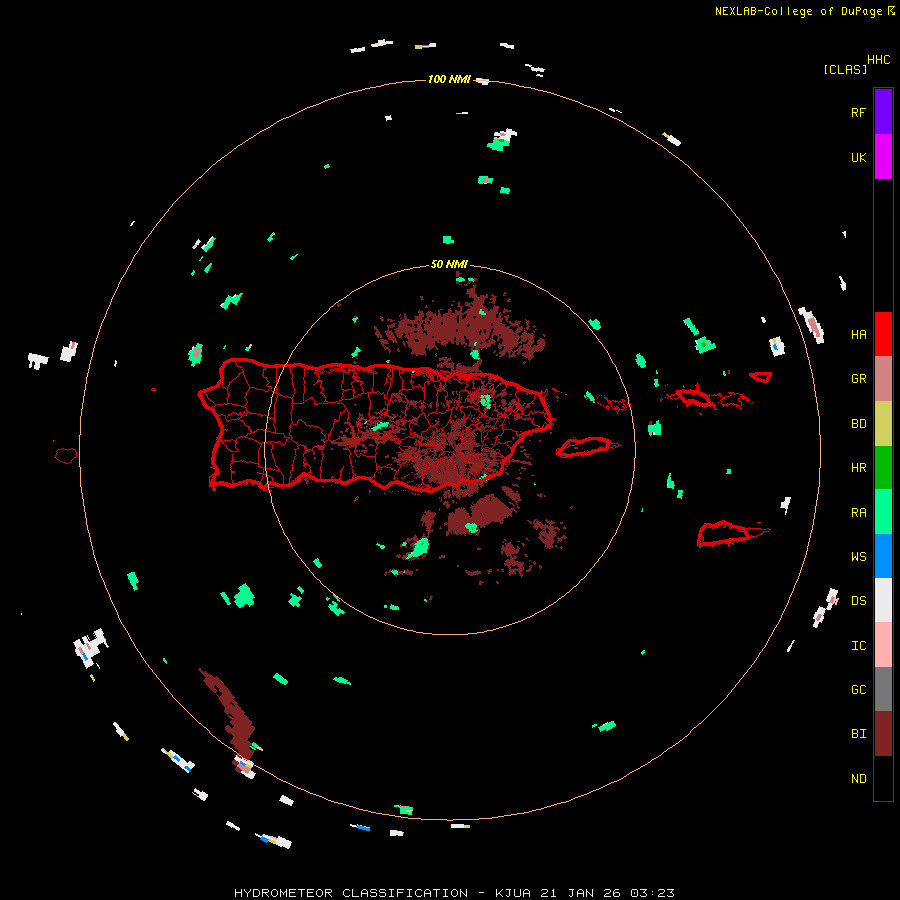Screen dimensions: 900x900
Task: Click the WS blue legend swatch
Action: (x=883, y=556)
